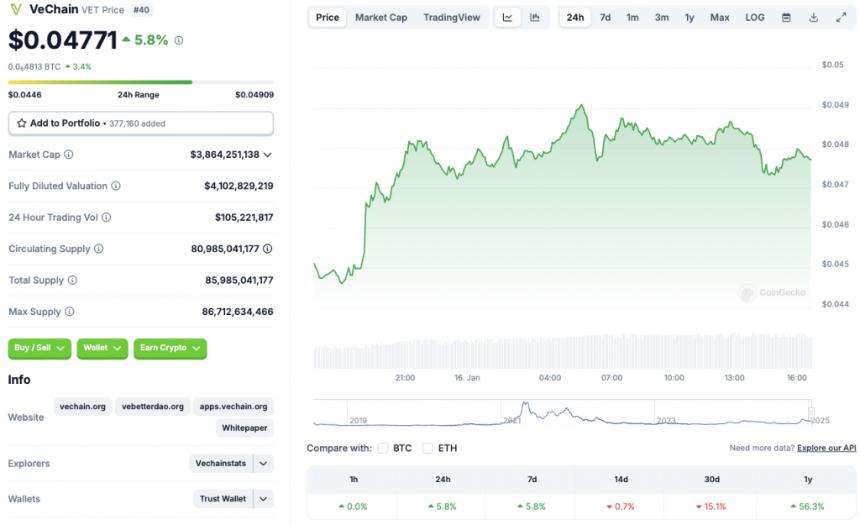Open the apps.vechain.org website link
This screenshot has width=860, height=525.
point(234,407)
